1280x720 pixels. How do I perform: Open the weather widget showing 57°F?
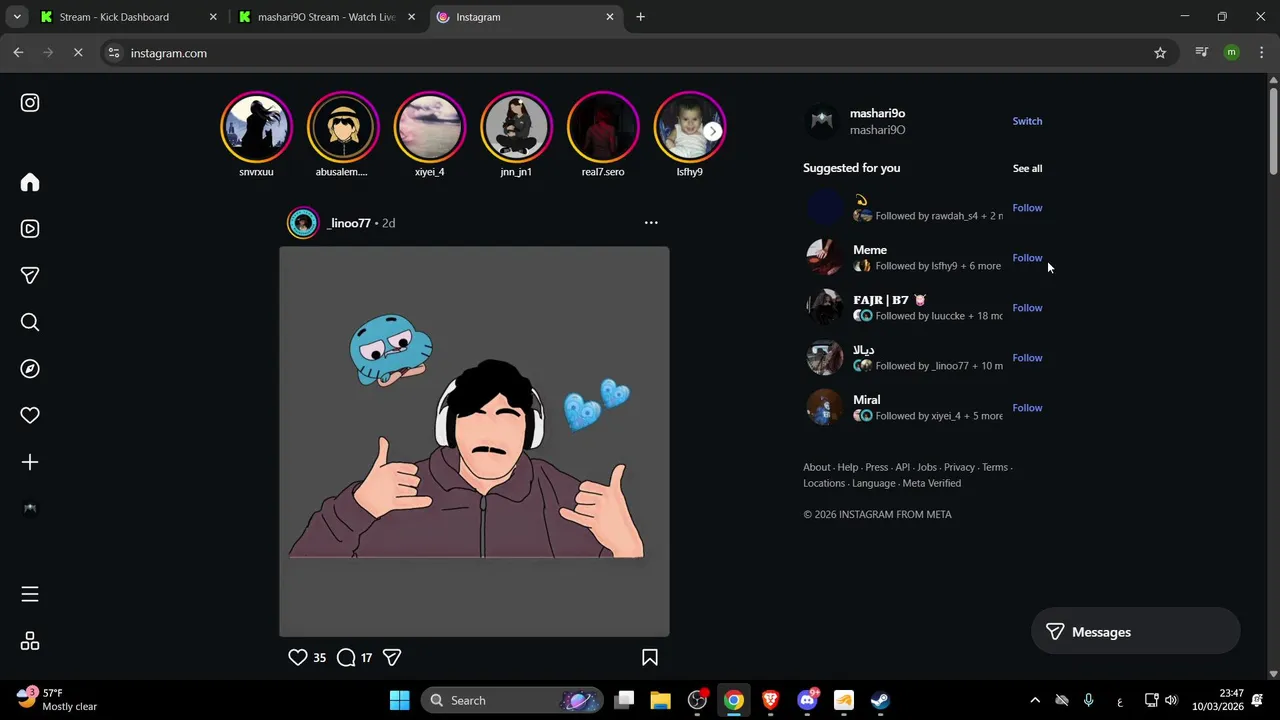[58, 700]
